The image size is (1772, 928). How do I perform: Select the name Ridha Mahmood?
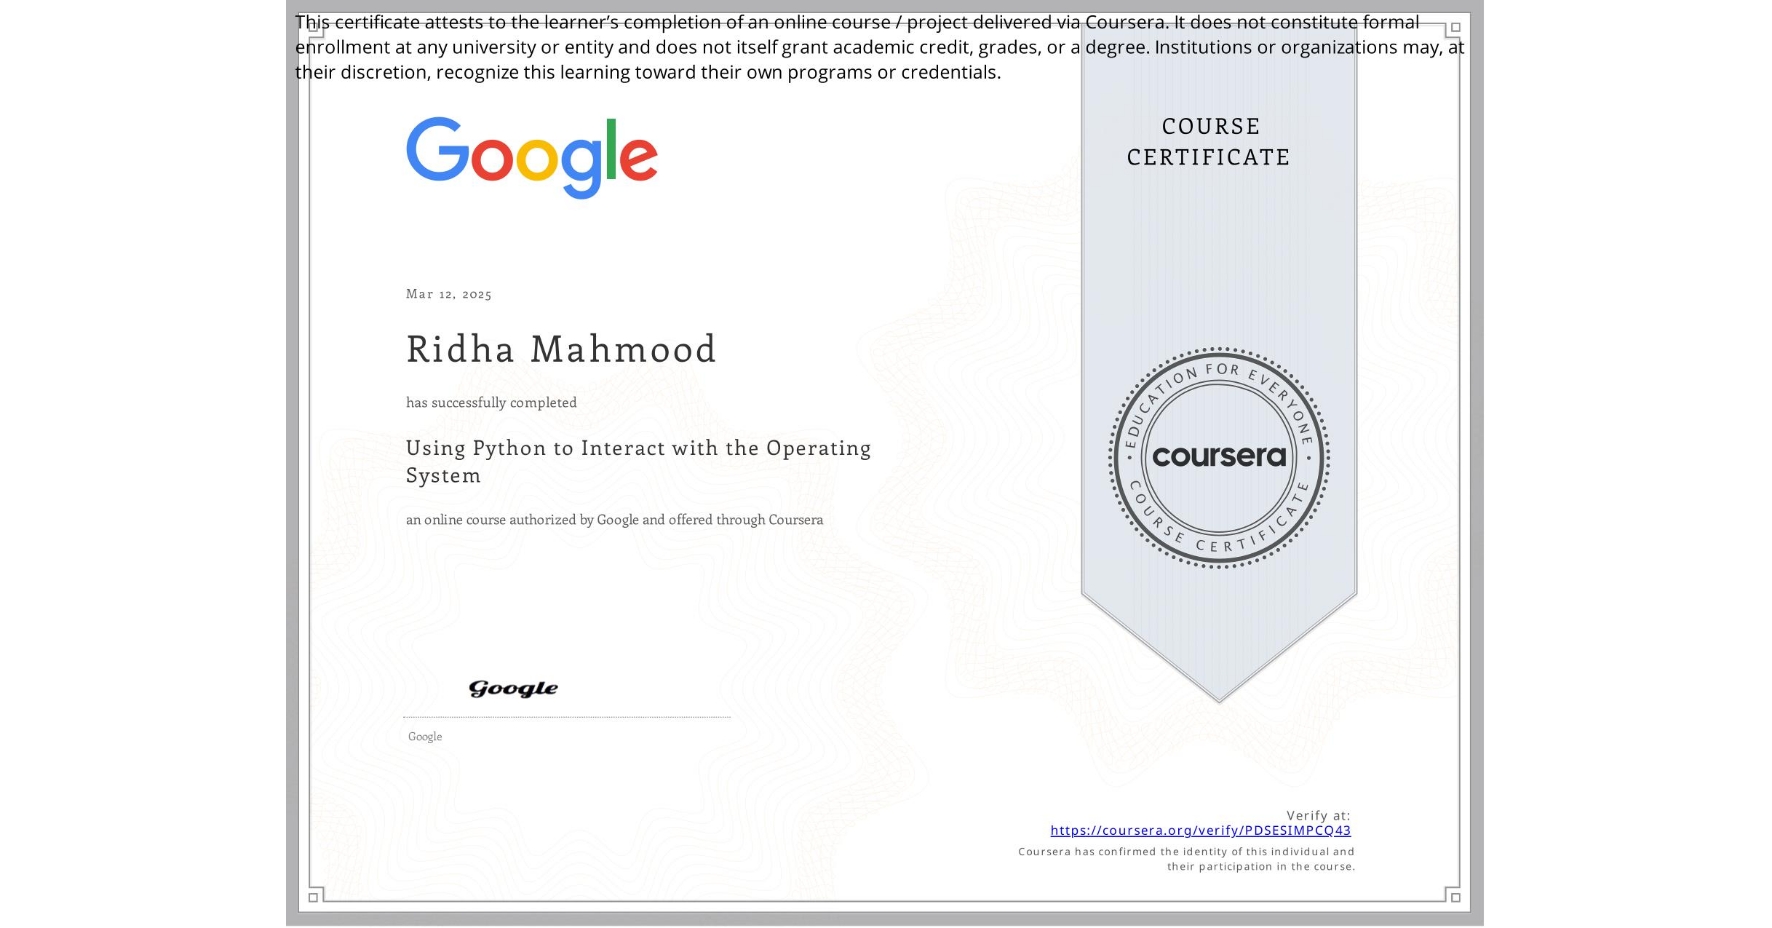561,349
